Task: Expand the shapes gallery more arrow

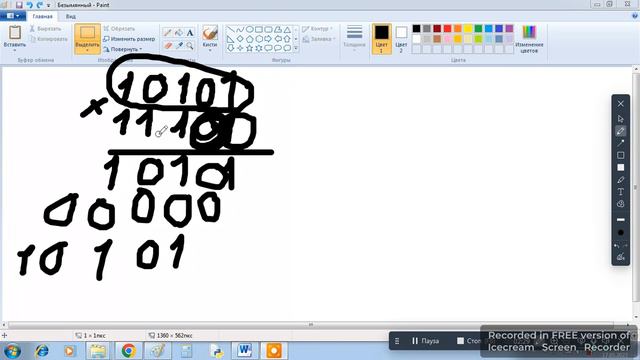Action: [296, 48]
